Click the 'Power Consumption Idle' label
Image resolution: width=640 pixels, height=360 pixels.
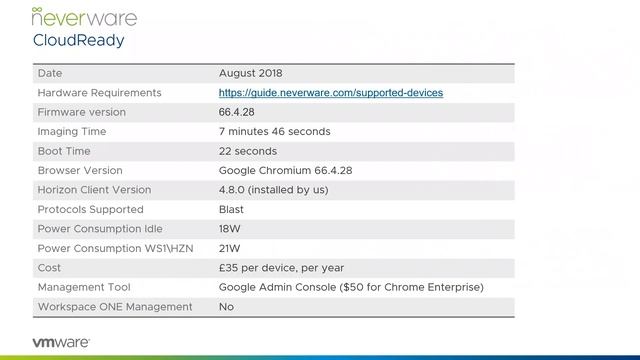coord(100,229)
